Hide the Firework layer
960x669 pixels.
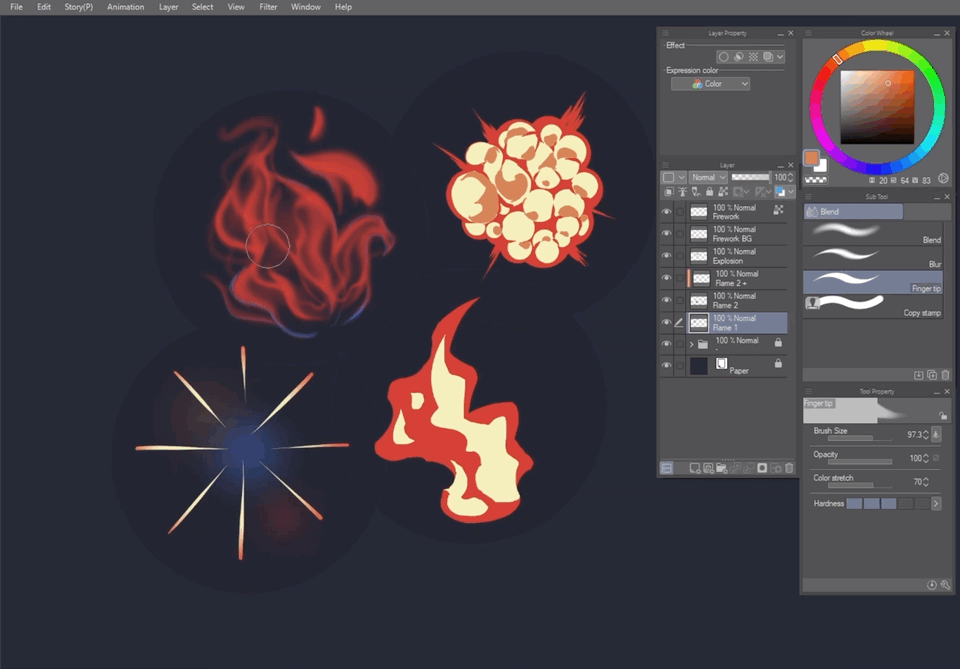click(x=666, y=212)
